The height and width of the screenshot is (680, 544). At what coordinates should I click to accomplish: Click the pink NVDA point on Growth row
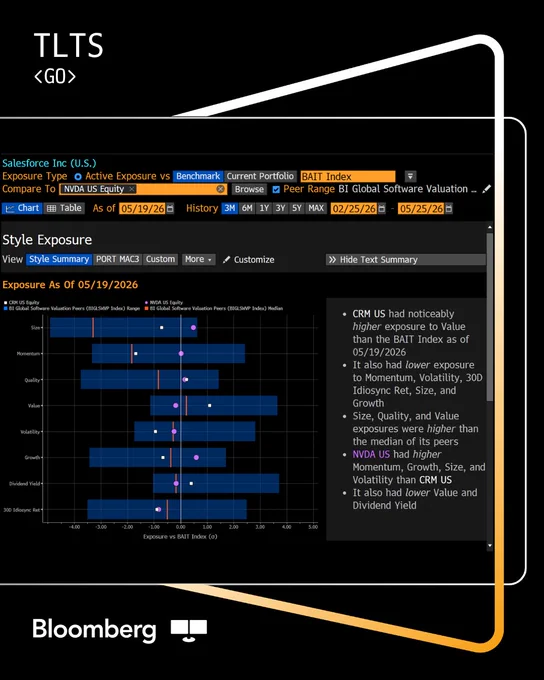(196, 458)
